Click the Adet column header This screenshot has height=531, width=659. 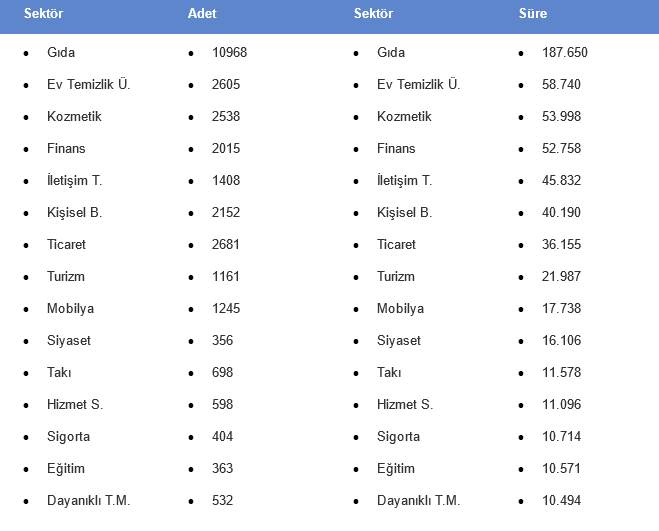click(x=202, y=13)
